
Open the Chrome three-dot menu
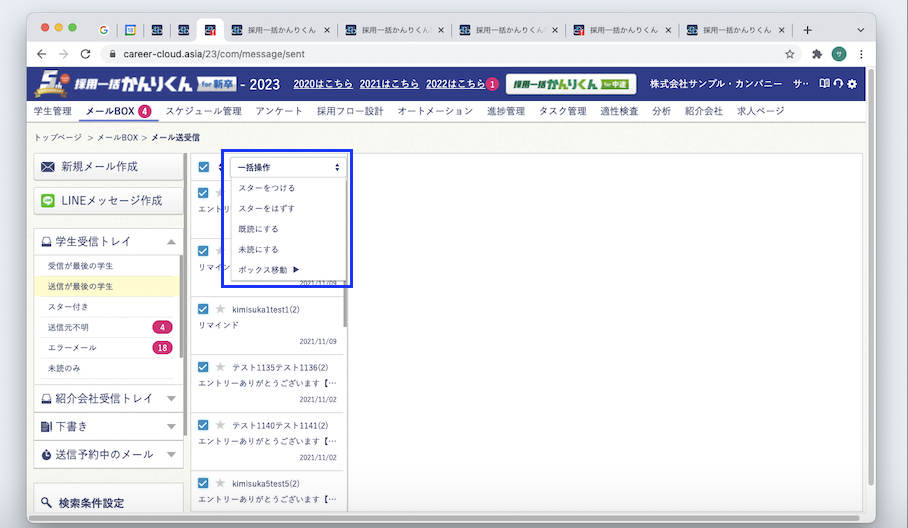861,54
